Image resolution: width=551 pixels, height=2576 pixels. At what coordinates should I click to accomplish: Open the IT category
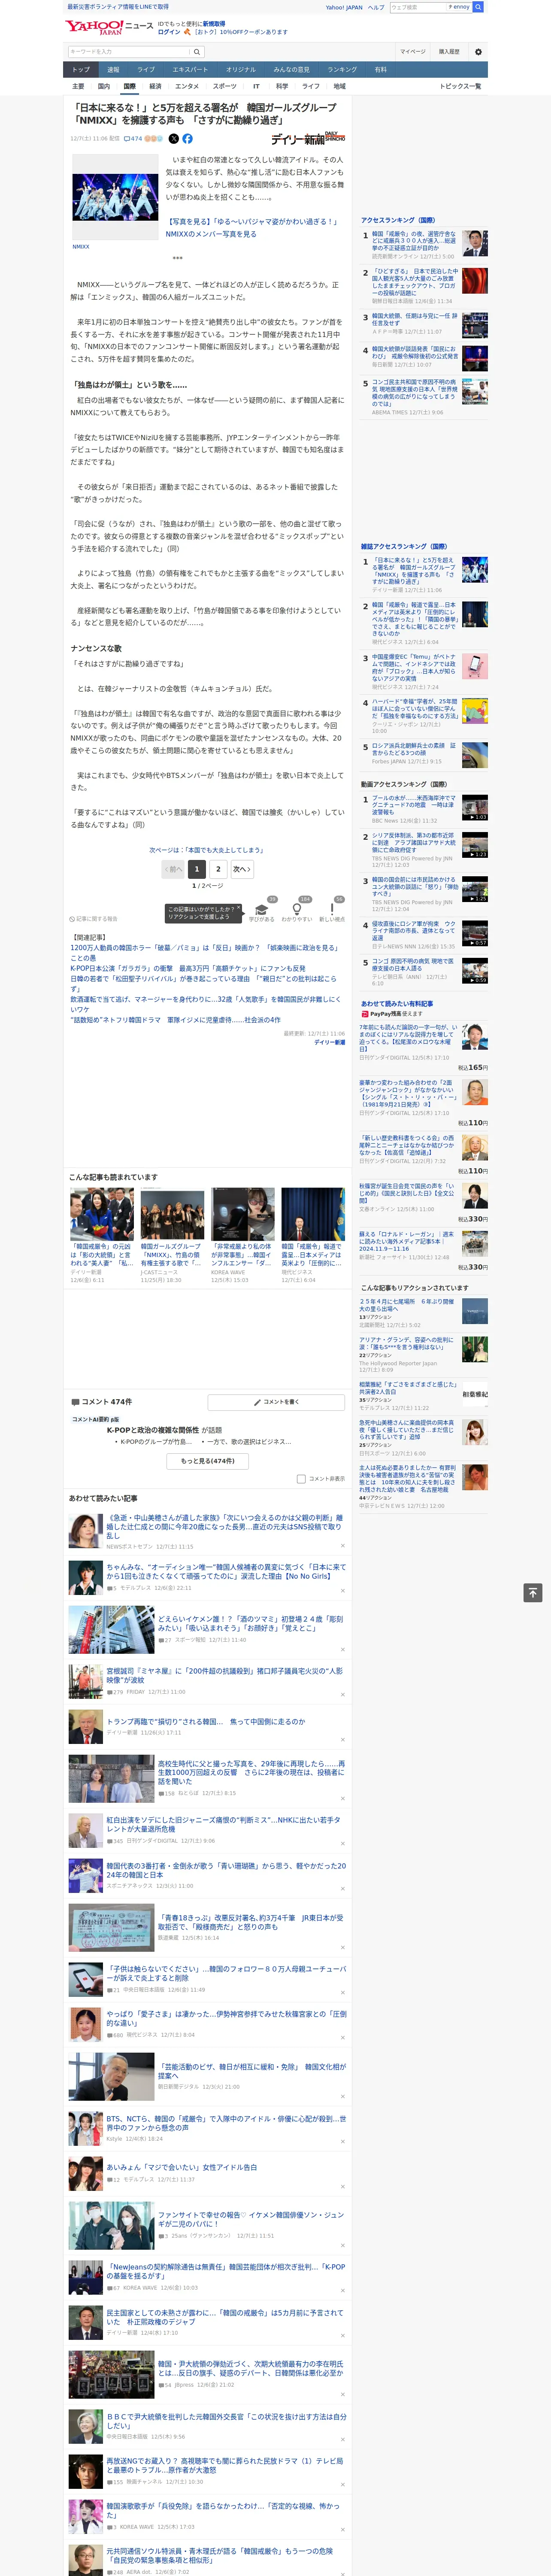coord(256,86)
